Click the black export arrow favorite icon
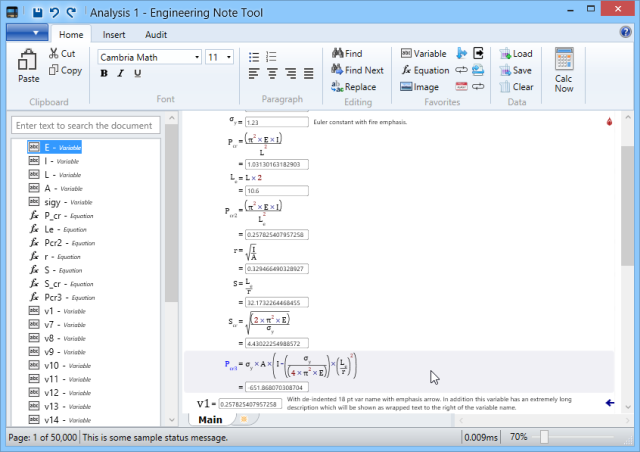This screenshot has width=640, height=452. click(478, 53)
